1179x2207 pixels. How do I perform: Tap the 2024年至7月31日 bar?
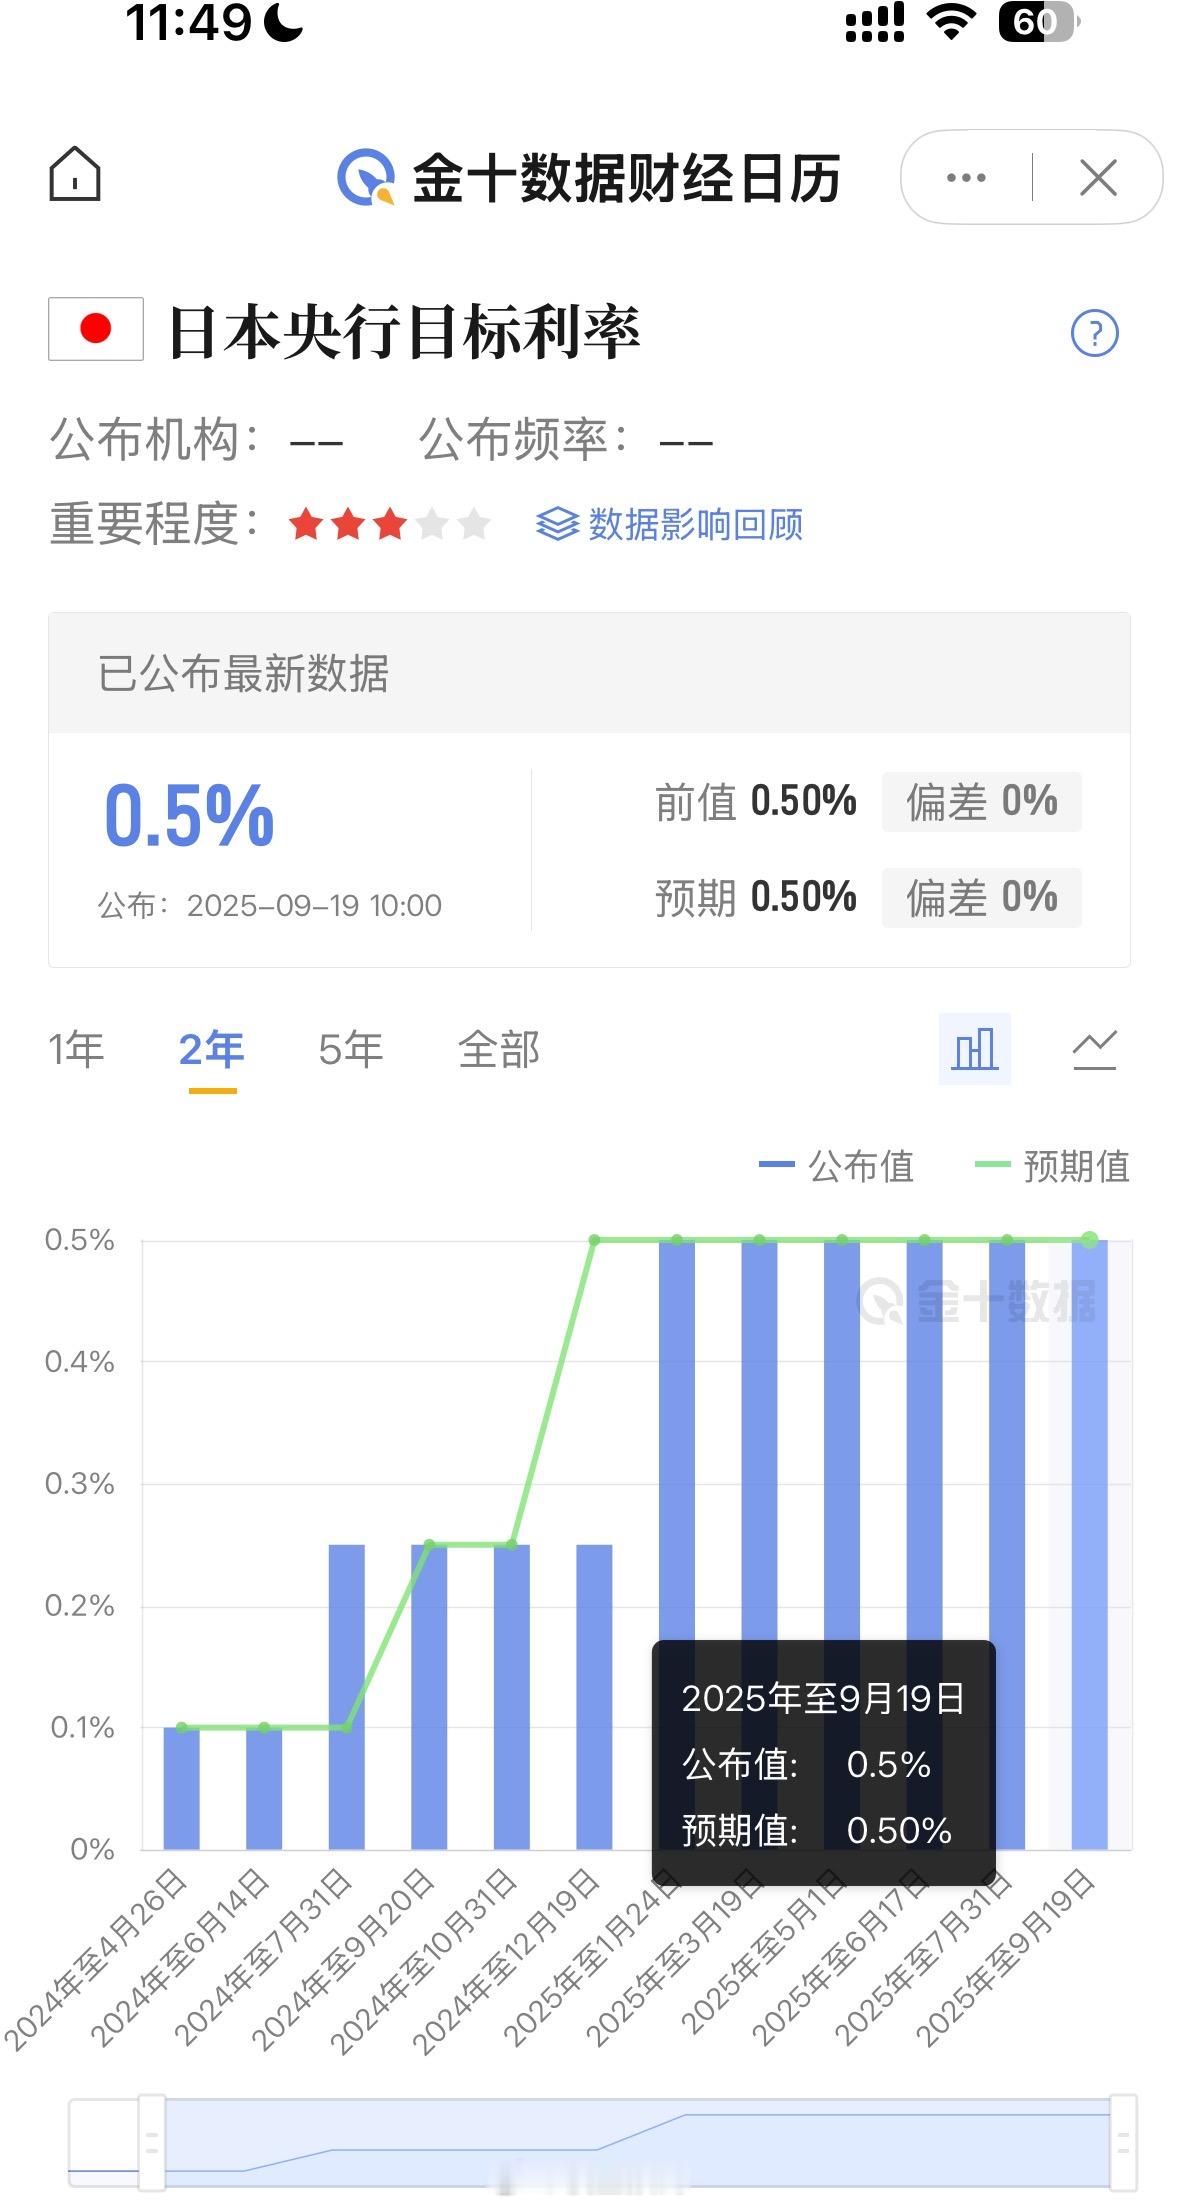347,1697
